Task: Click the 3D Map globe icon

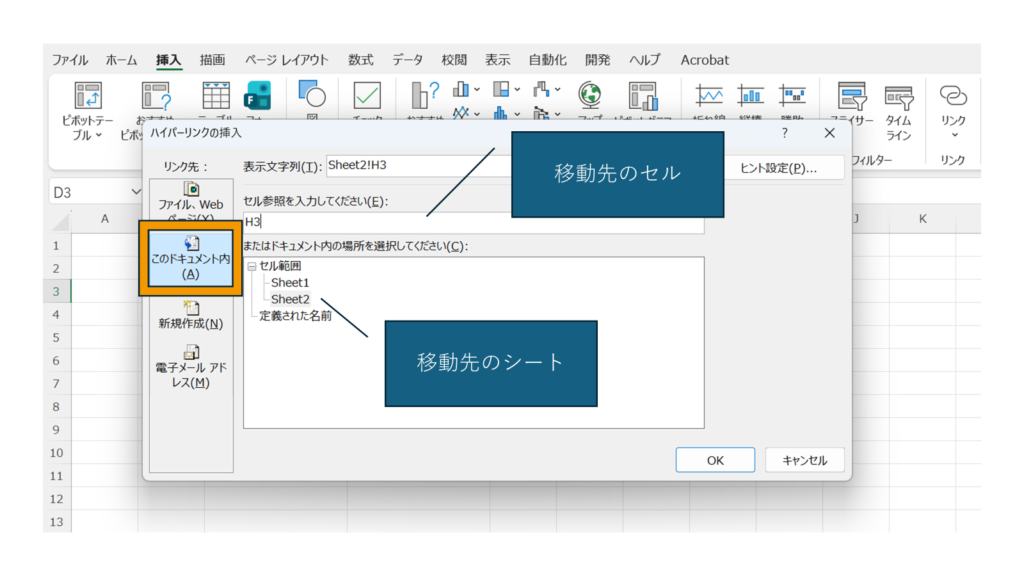Action: coord(590,96)
